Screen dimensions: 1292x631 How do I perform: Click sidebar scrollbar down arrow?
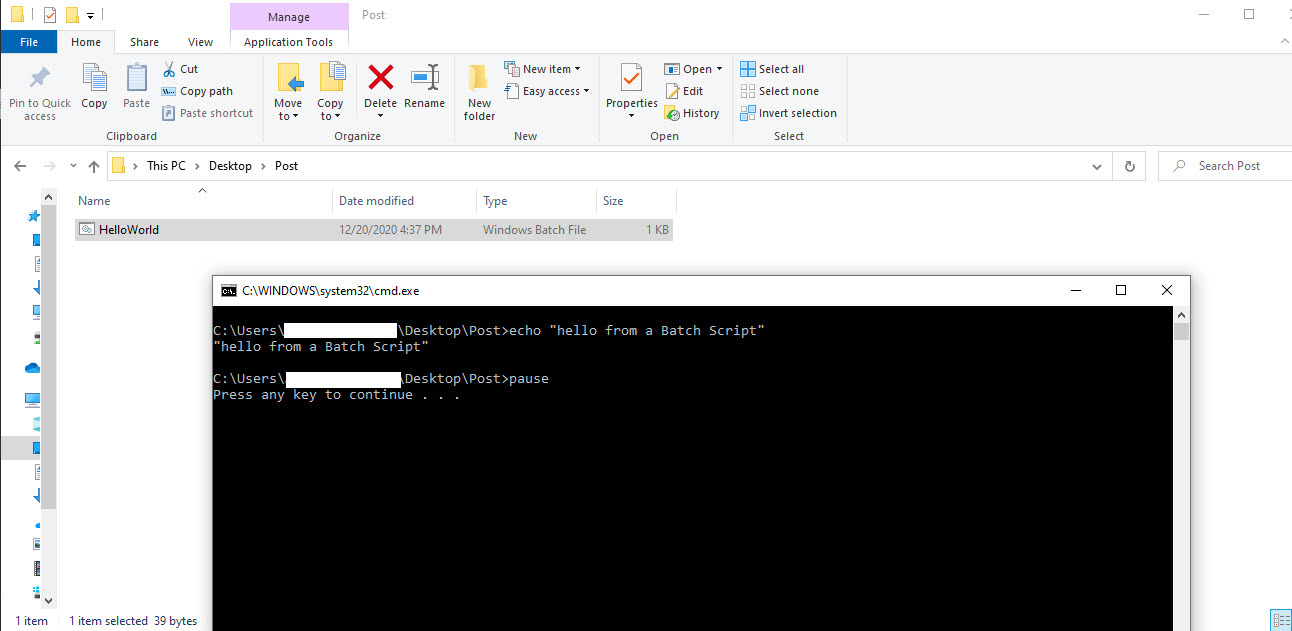coord(48,600)
